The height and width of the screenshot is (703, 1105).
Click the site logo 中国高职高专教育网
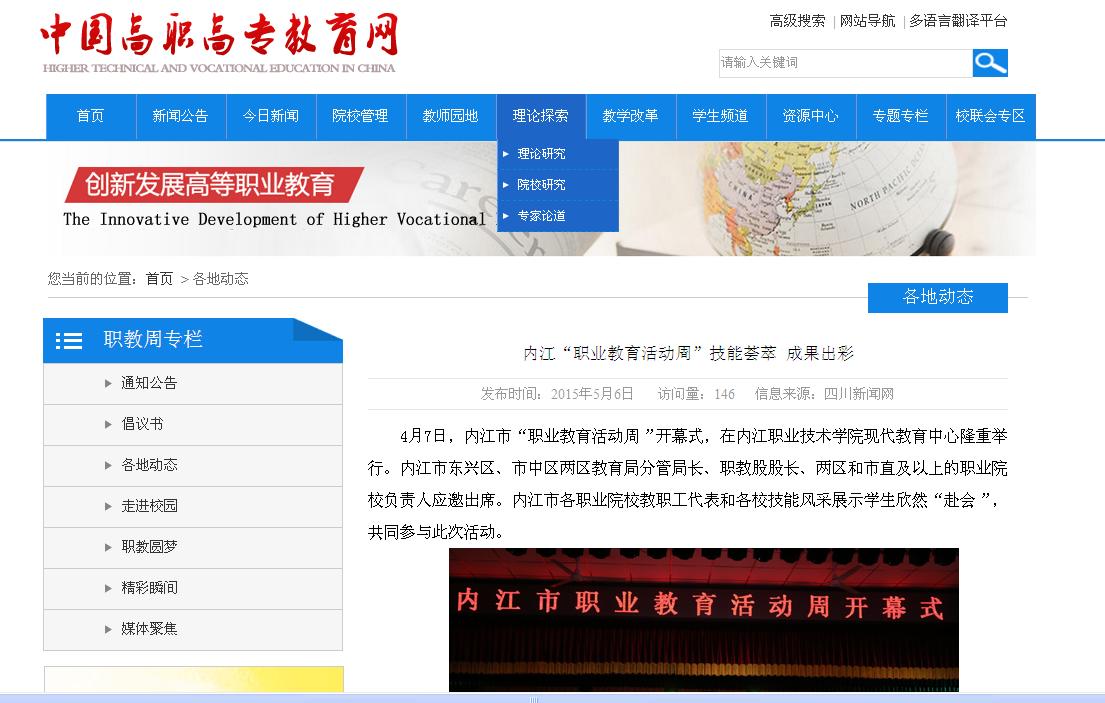(219, 35)
